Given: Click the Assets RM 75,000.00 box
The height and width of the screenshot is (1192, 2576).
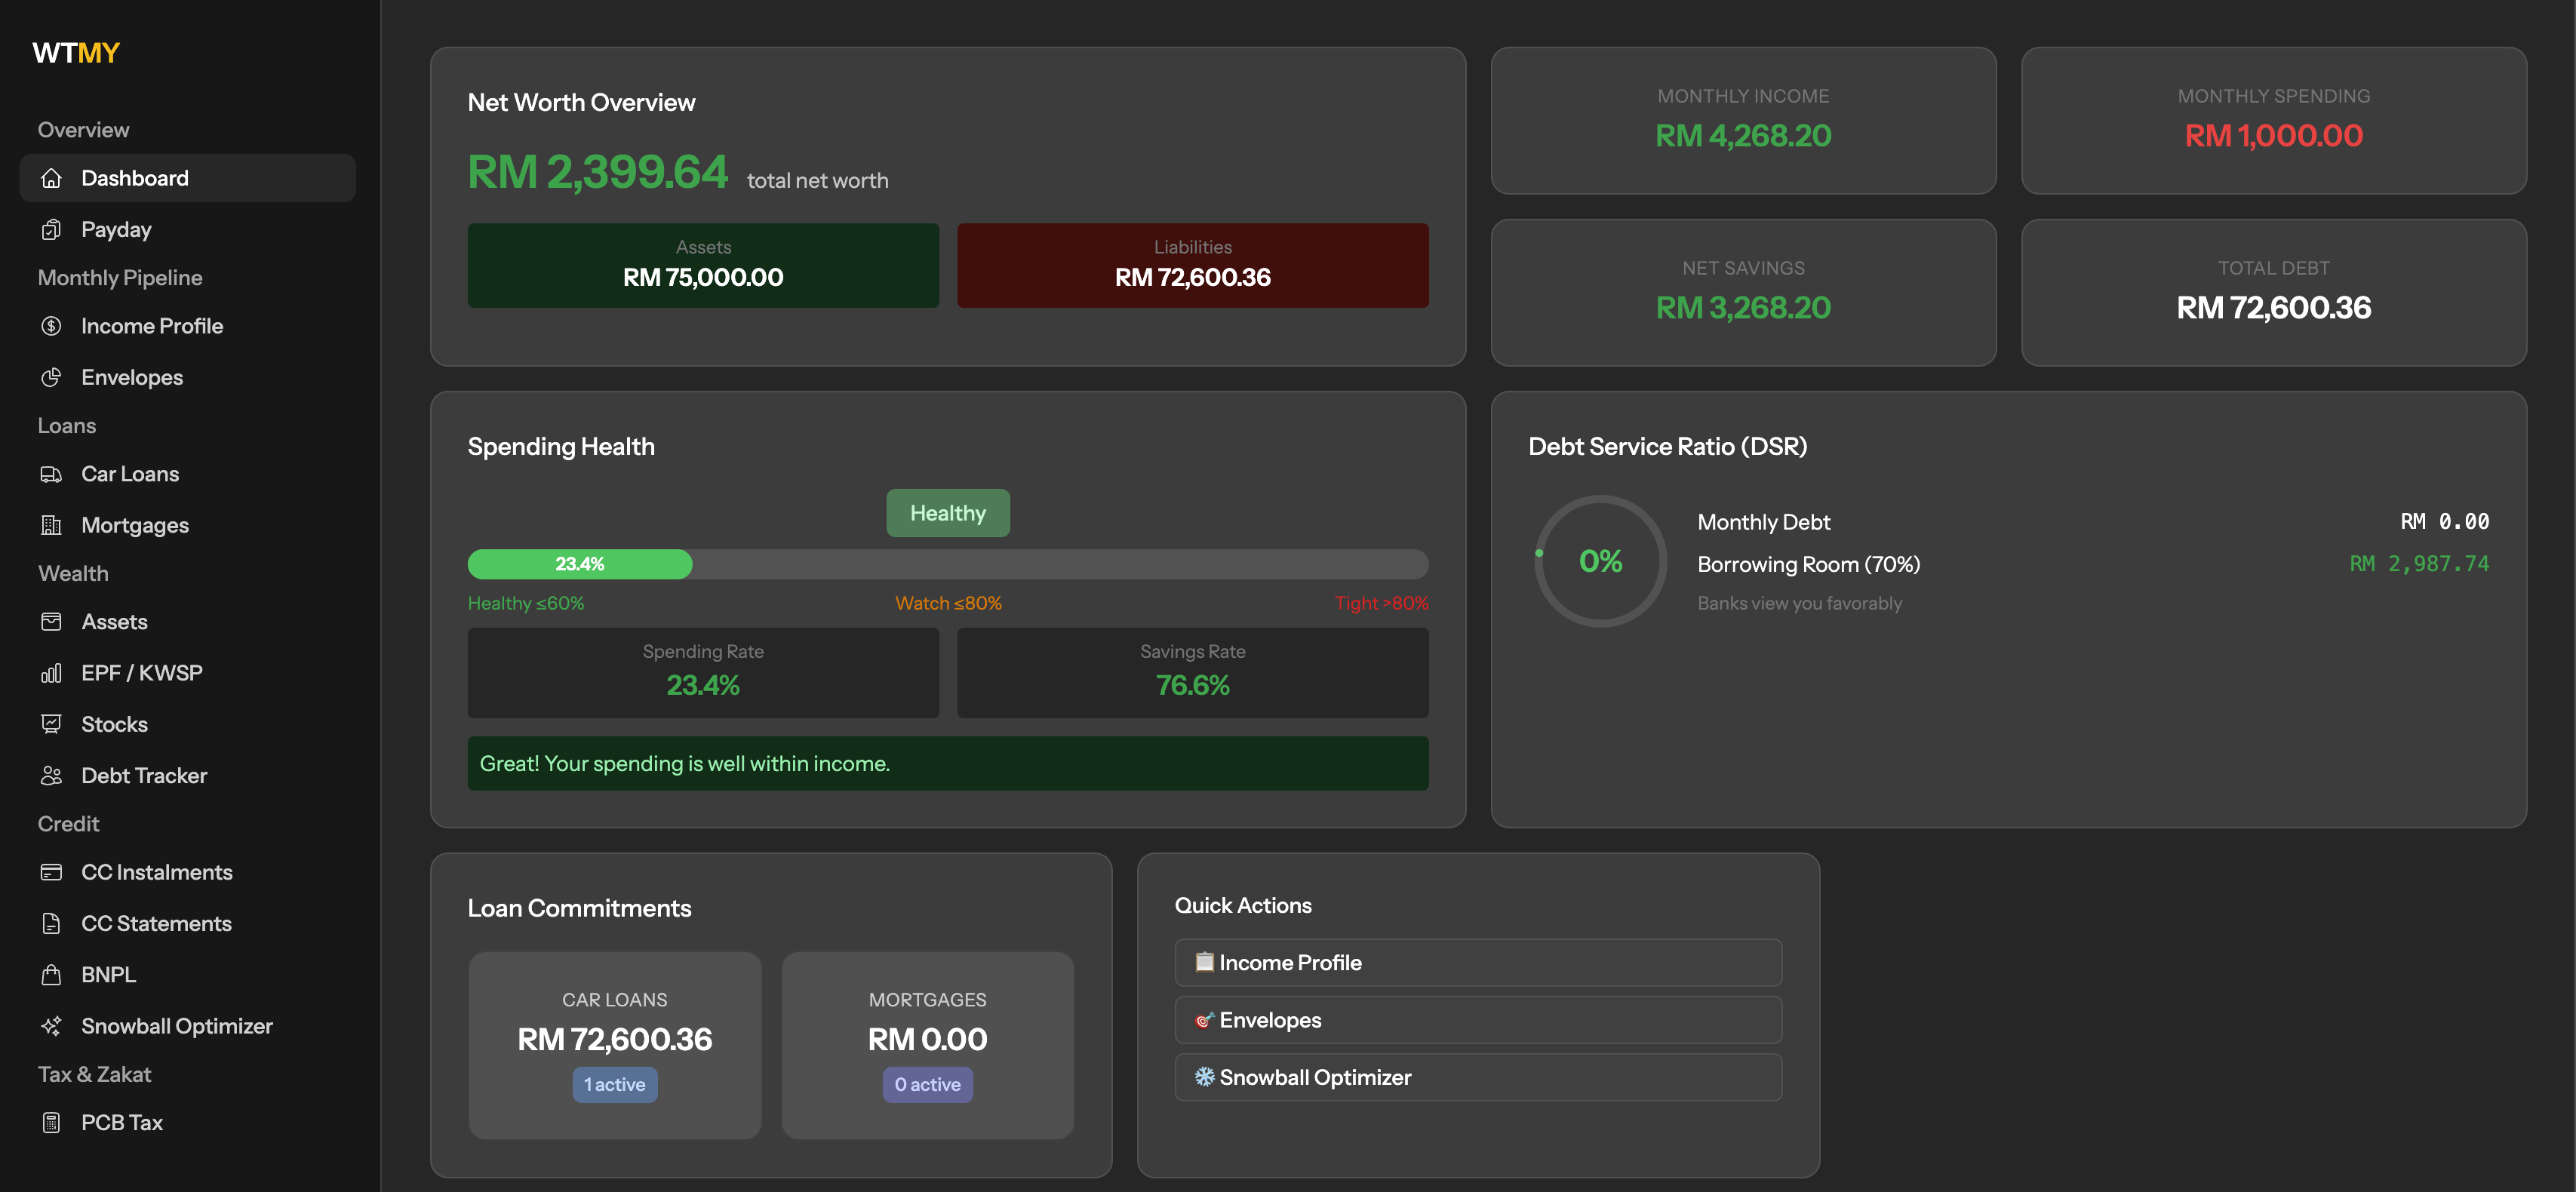Looking at the screenshot, I should 703,265.
